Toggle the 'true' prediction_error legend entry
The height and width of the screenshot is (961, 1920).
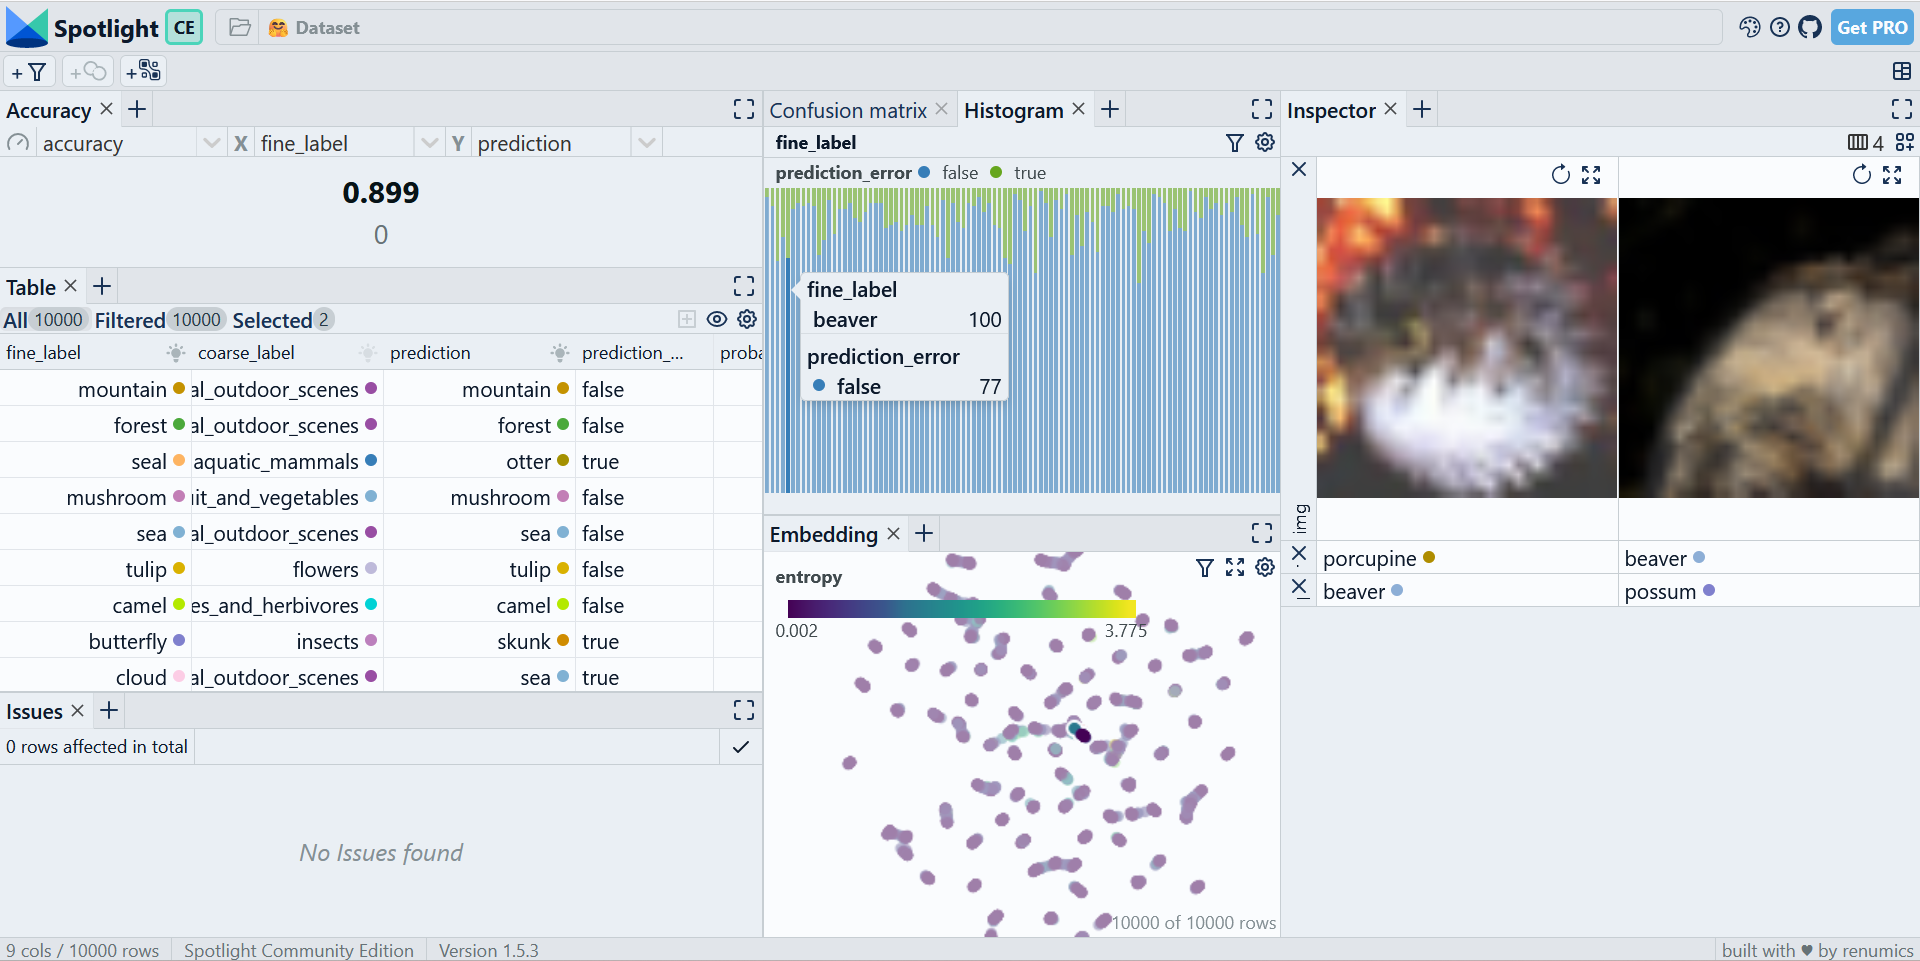tap(1019, 173)
